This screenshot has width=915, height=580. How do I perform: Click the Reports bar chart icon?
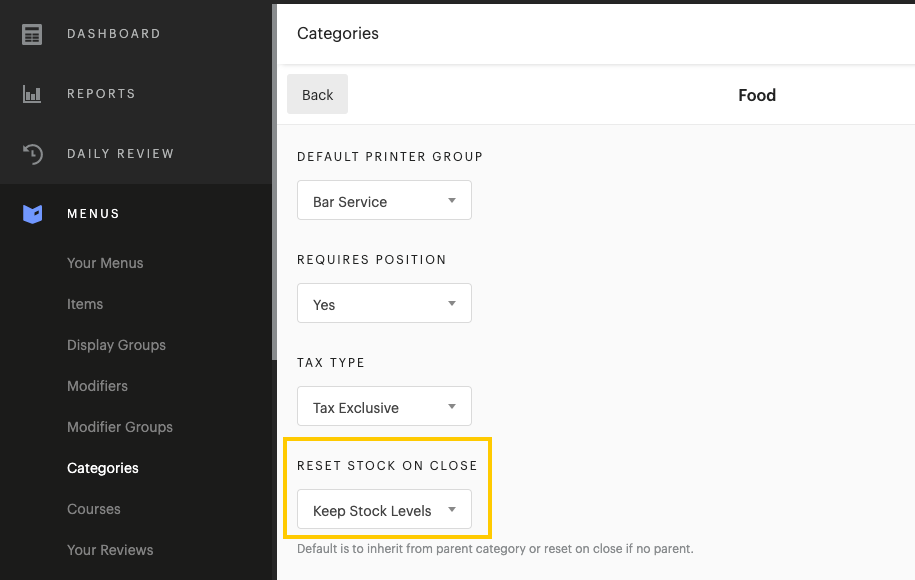33,94
